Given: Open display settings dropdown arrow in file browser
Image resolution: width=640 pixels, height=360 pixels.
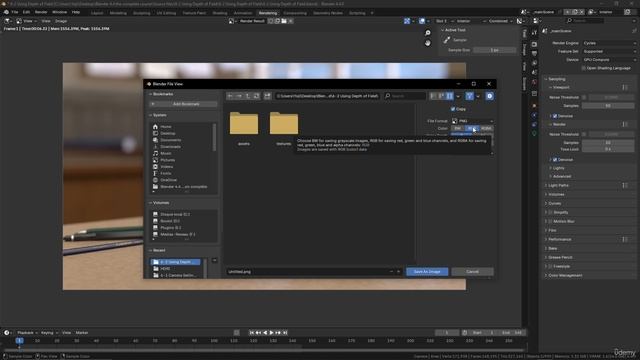Looking at the screenshot, I should [x=458, y=96].
